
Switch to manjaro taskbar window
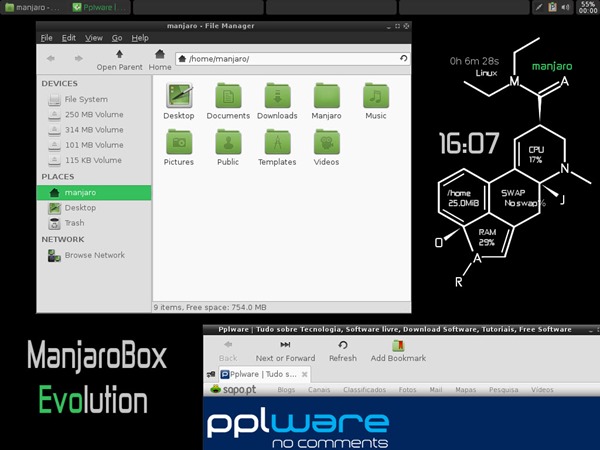pos(32,7)
